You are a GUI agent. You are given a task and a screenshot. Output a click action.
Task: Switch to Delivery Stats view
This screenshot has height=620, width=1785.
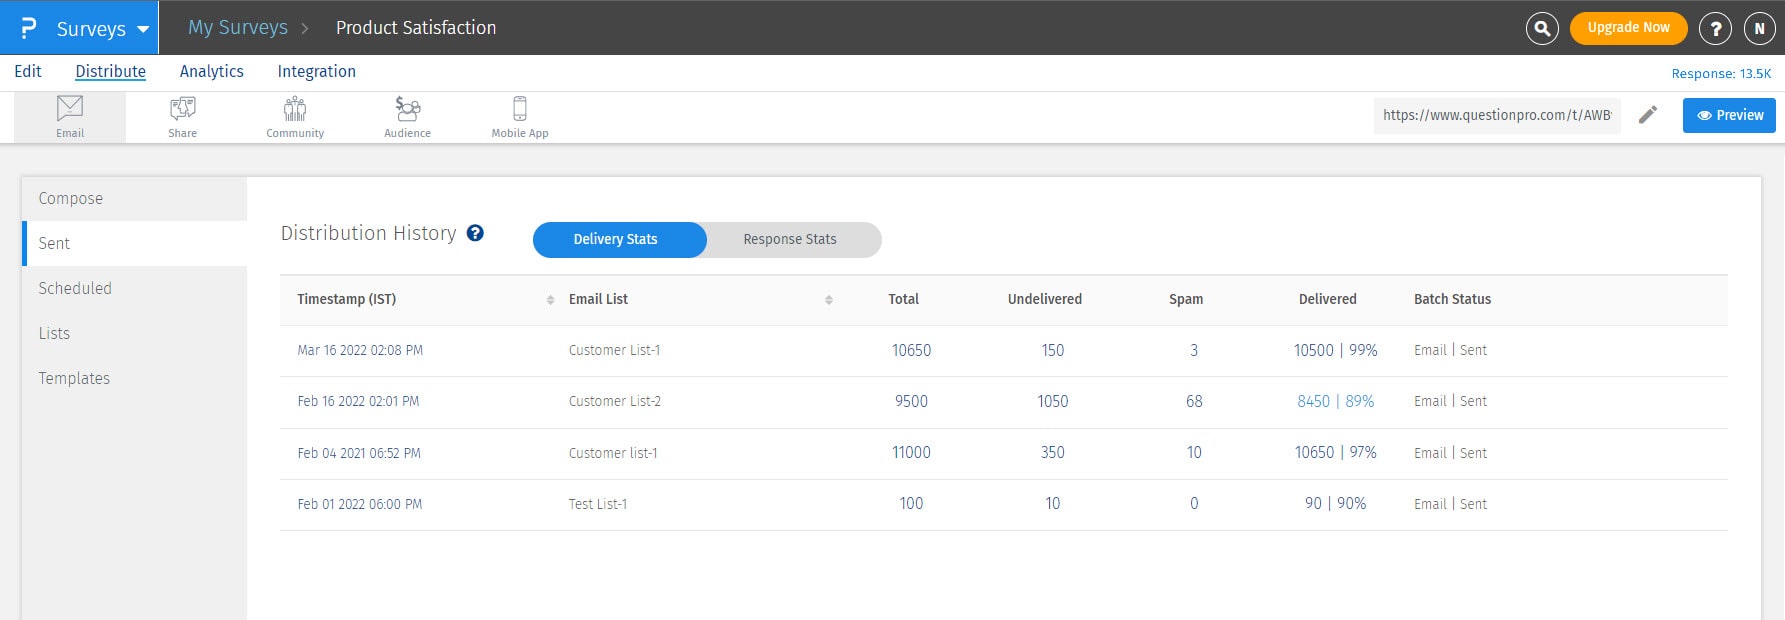pyautogui.click(x=616, y=240)
